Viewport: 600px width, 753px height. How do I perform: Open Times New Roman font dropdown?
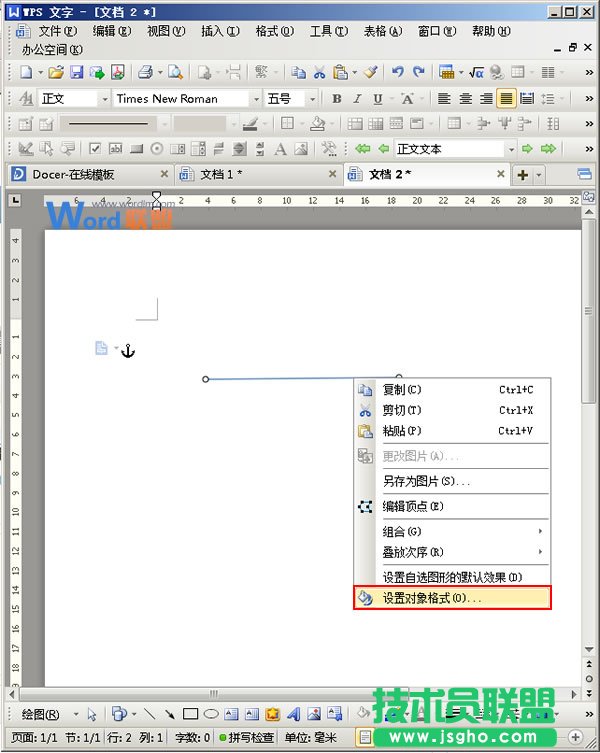point(257,99)
